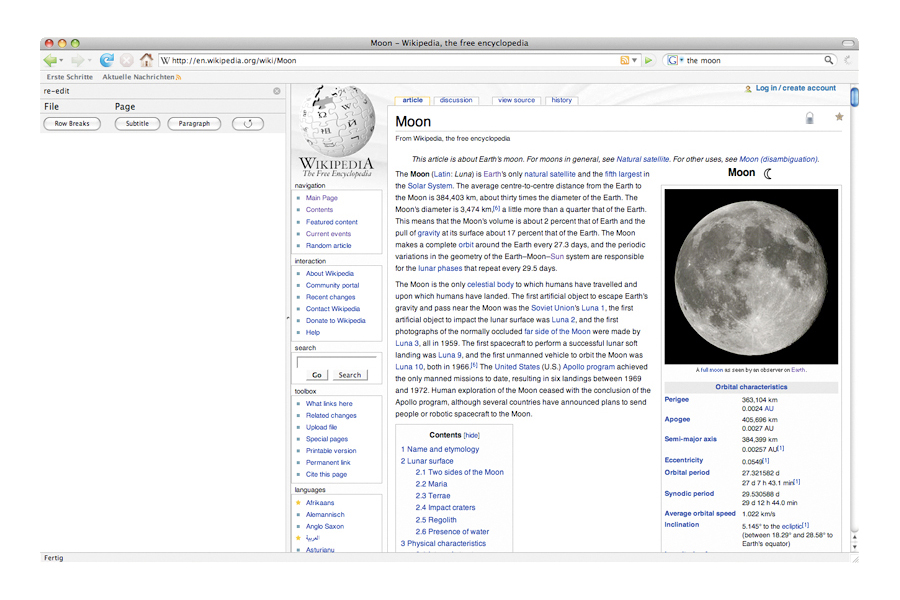Click the magnifier icon in the Google search field
900x600 pixels.
coord(830,60)
